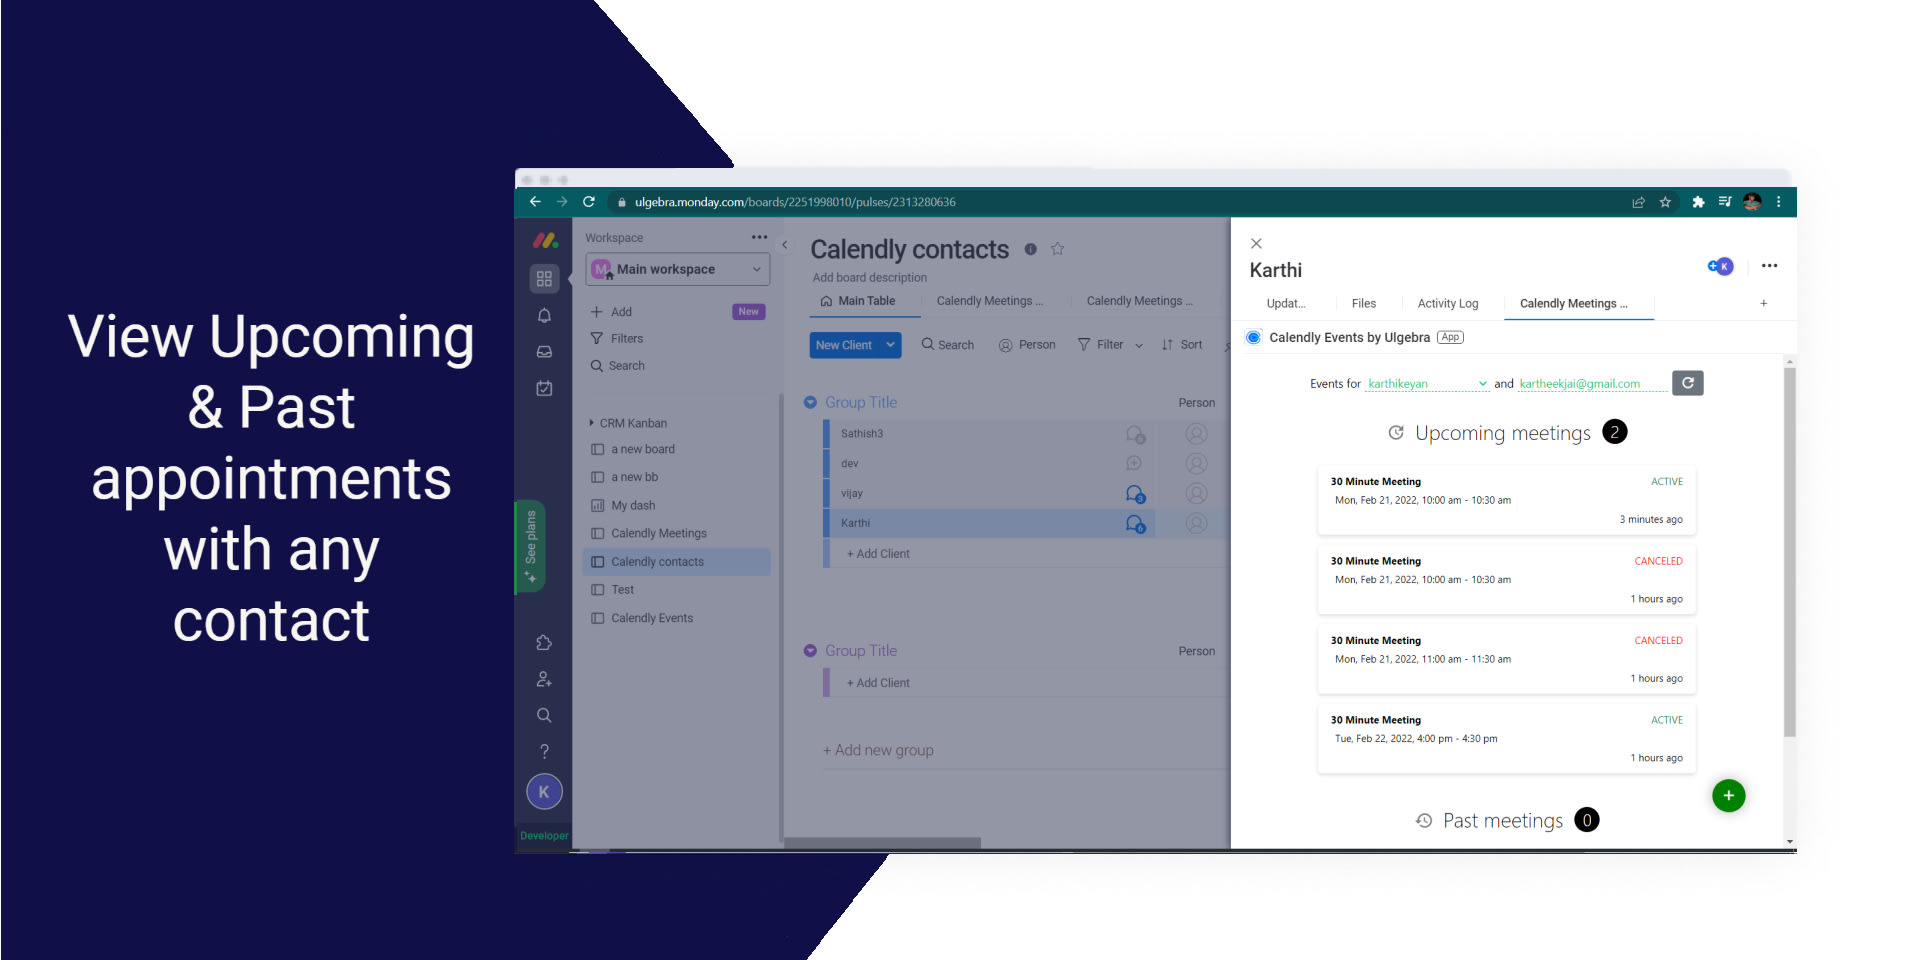Open the workspaces grid icon in sidebar
The image size is (1920, 960).
click(x=544, y=279)
